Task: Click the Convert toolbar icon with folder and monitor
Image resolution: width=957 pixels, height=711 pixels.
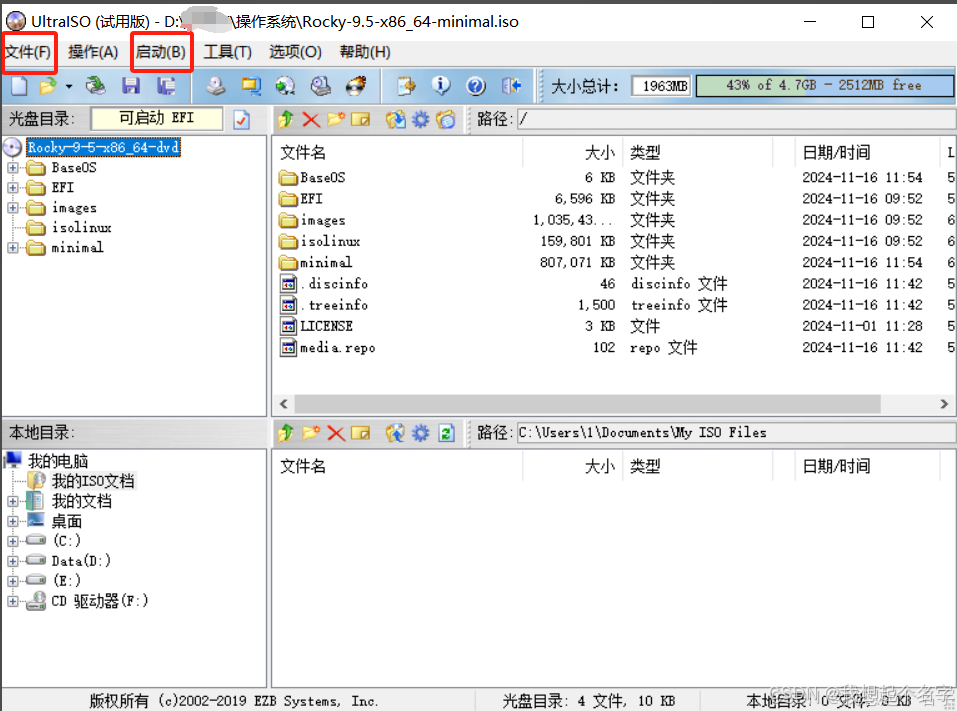Action: [x=251, y=86]
